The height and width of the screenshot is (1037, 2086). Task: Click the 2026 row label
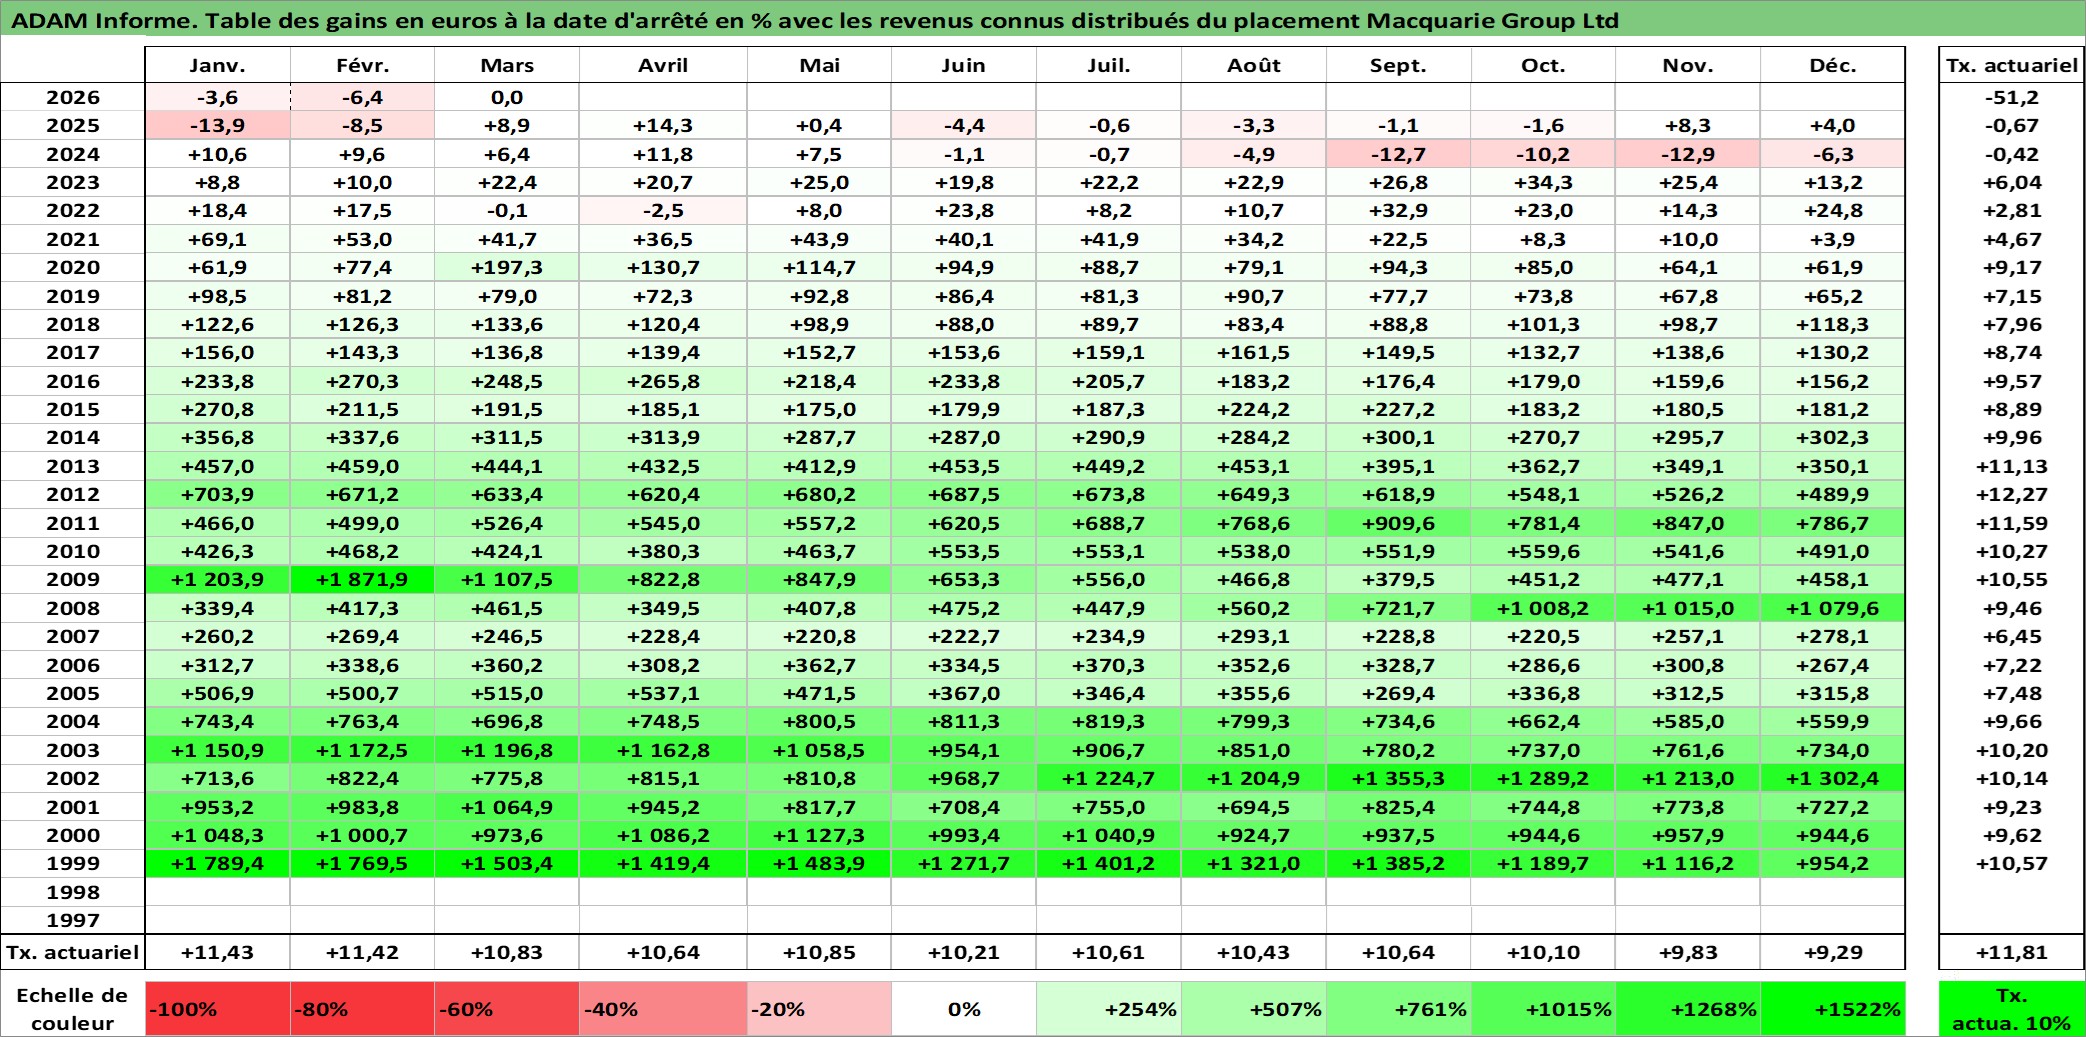coord(73,97)
